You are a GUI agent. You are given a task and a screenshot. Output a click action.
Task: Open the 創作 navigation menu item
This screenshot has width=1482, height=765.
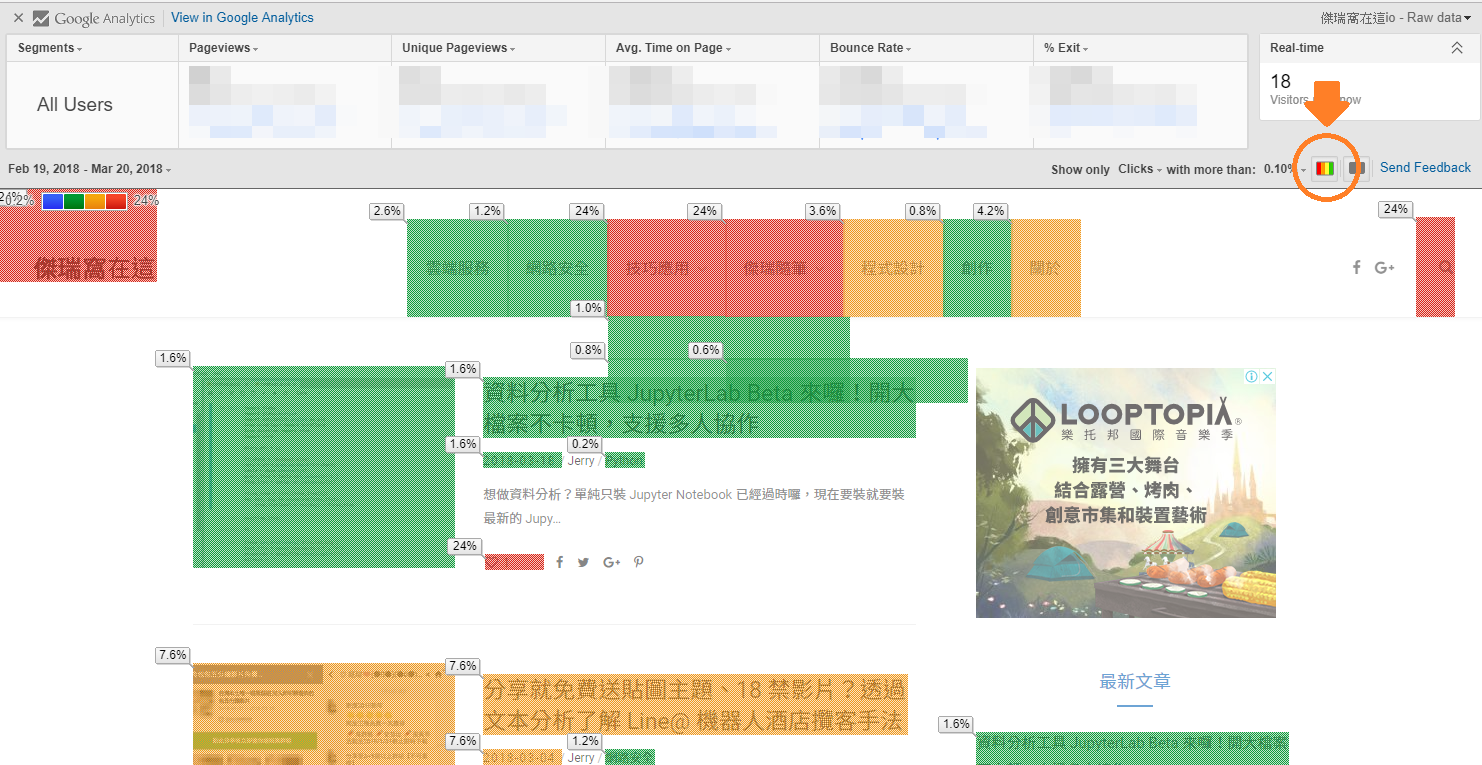point(977,268)
